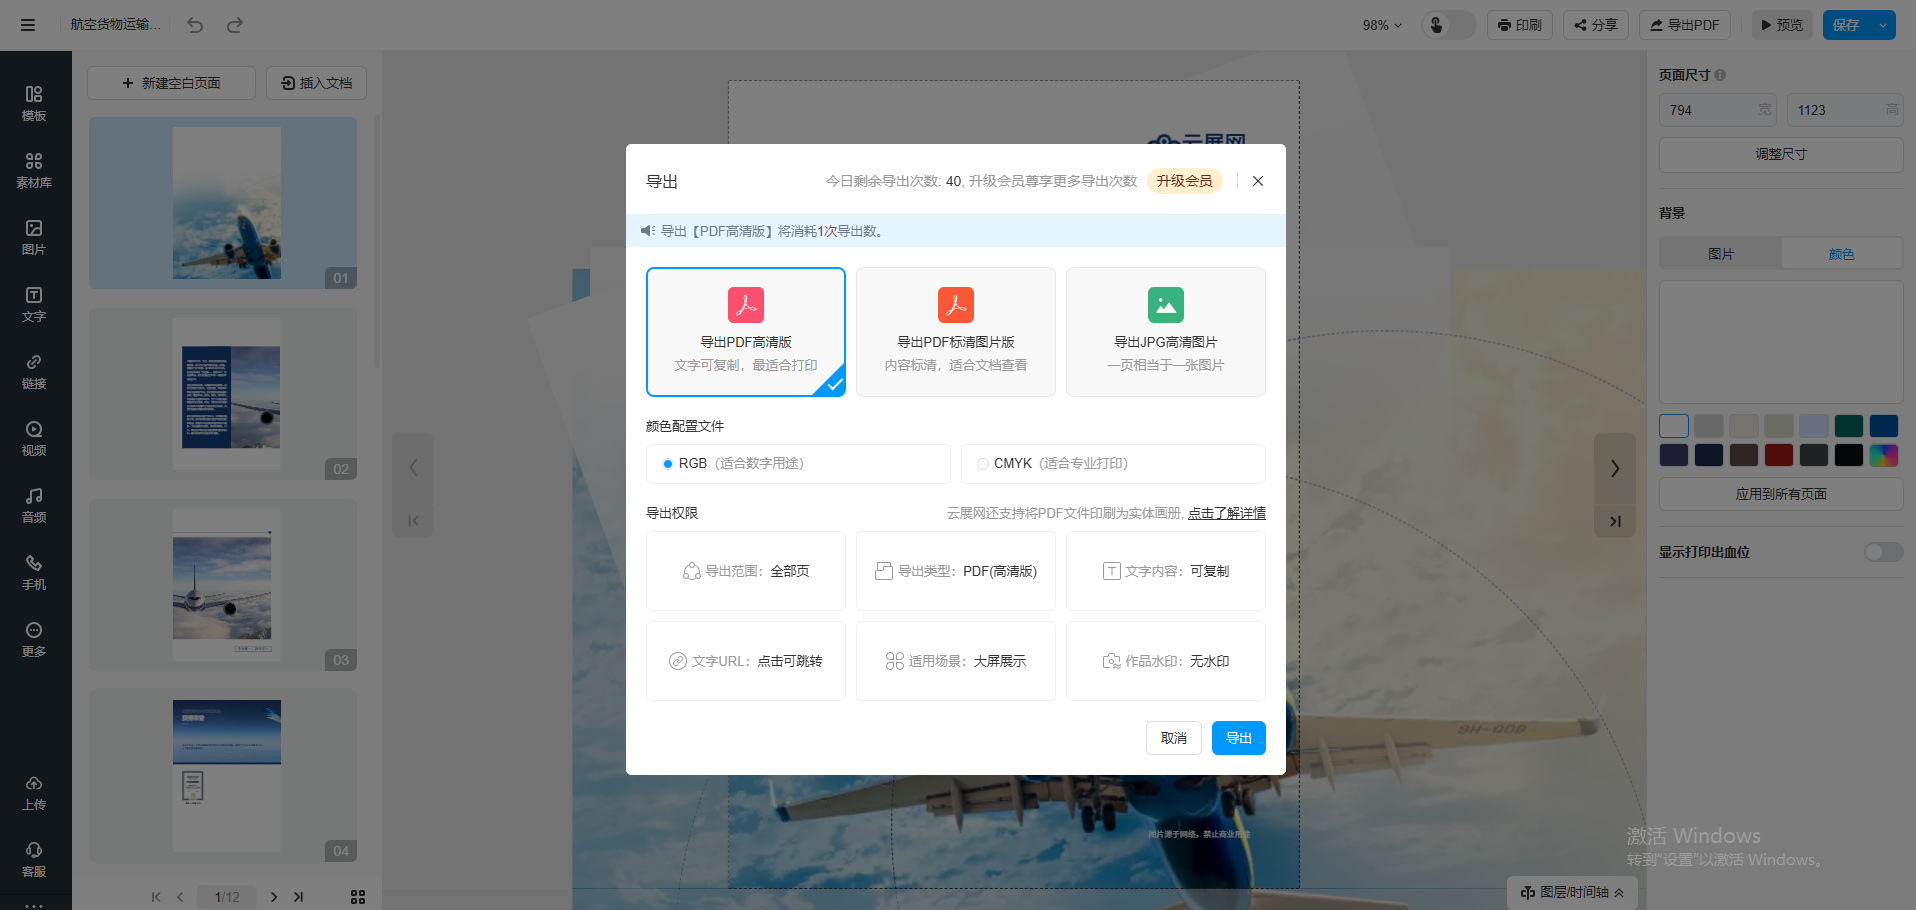Open the 视频 video panel
1916x910 pixels.
tap(34, 438)
